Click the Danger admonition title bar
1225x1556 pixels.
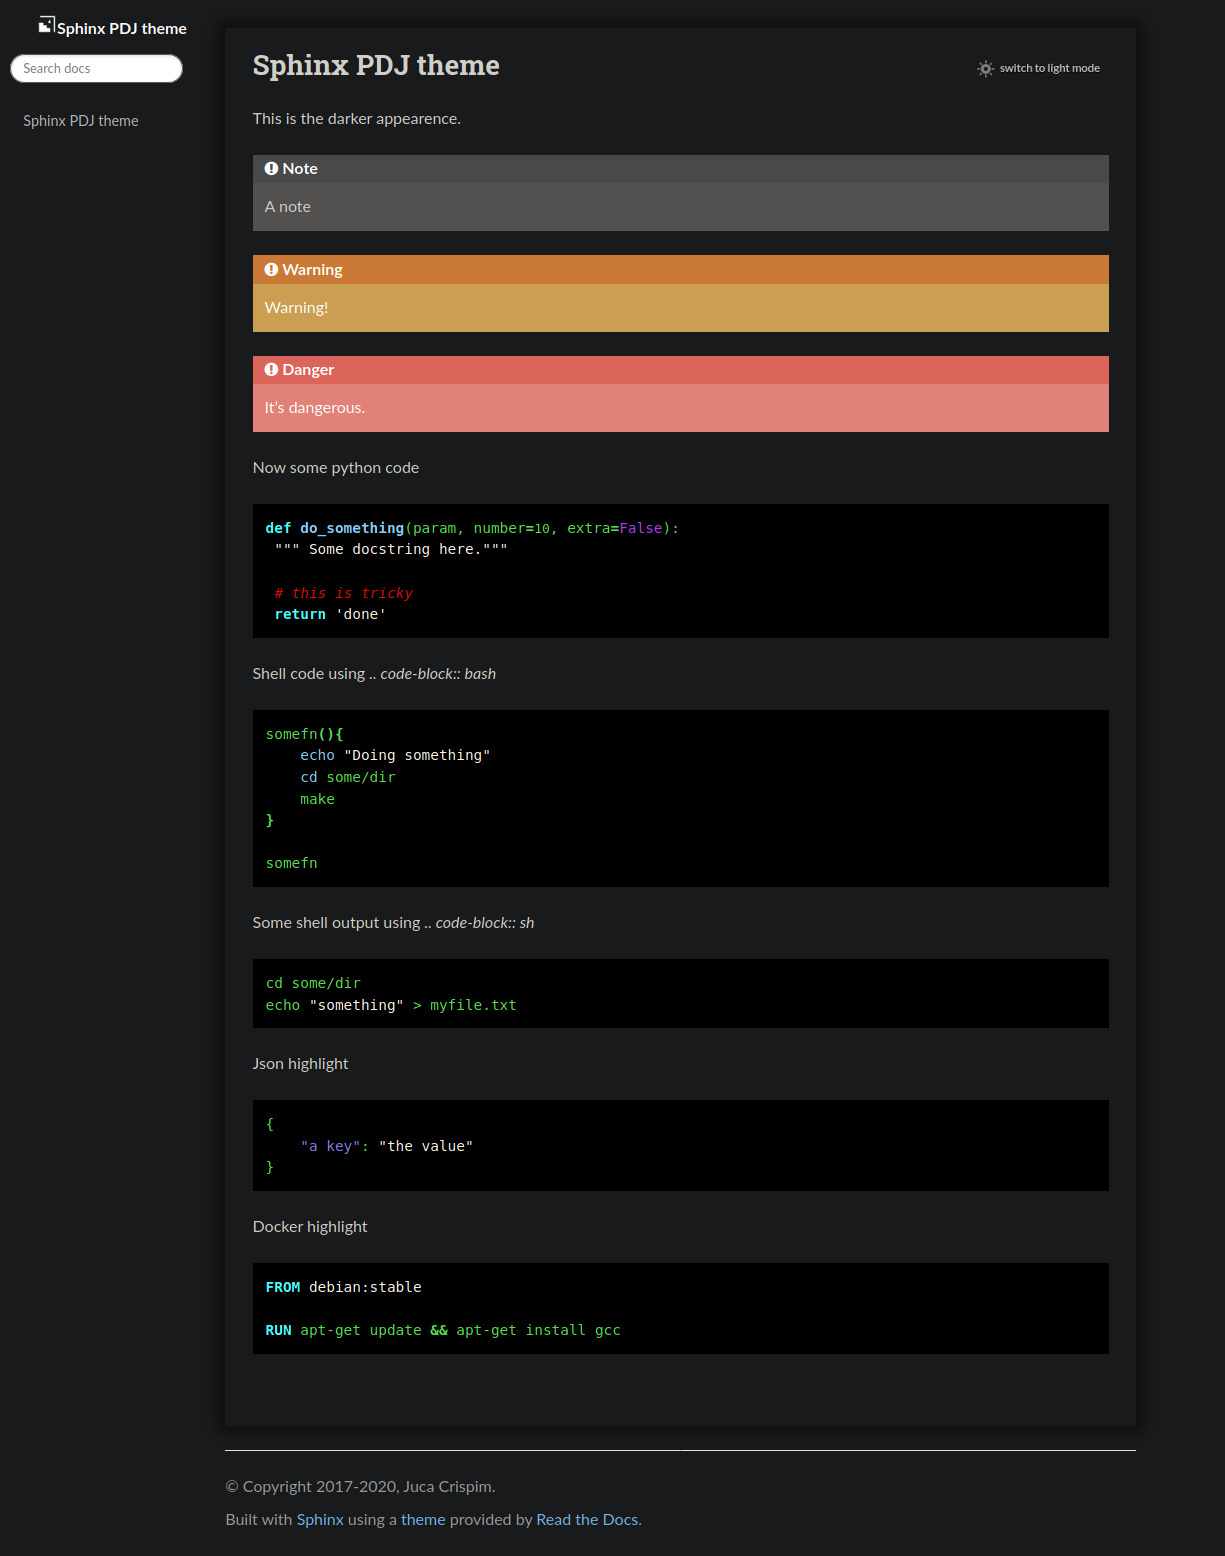[x=681, y=370]
